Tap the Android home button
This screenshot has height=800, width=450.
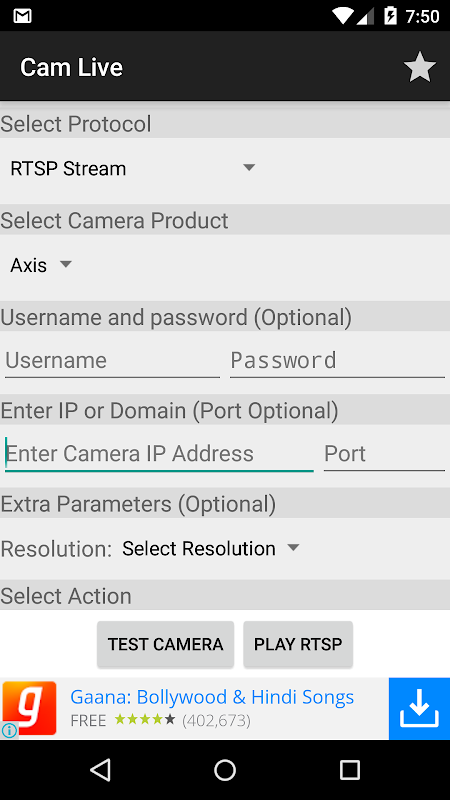point(225,769)
